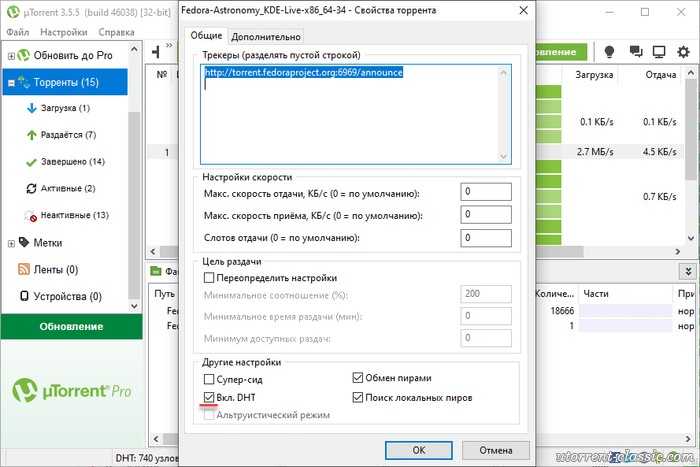The image size is (700, 467).
Task: Click the green folder icon in the lower pane tab
Action: 155,271
